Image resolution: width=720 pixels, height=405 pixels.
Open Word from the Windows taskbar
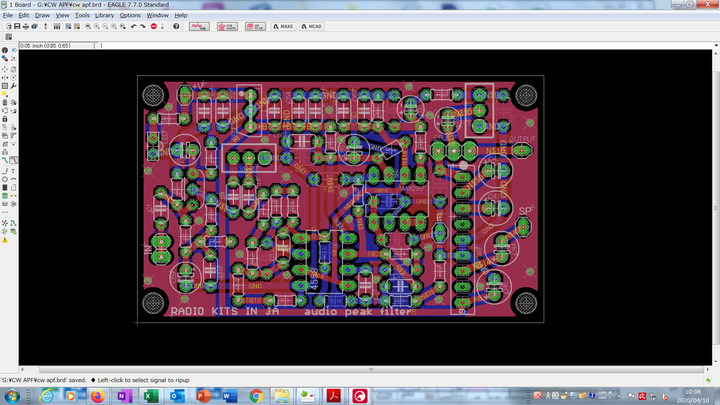229,396
